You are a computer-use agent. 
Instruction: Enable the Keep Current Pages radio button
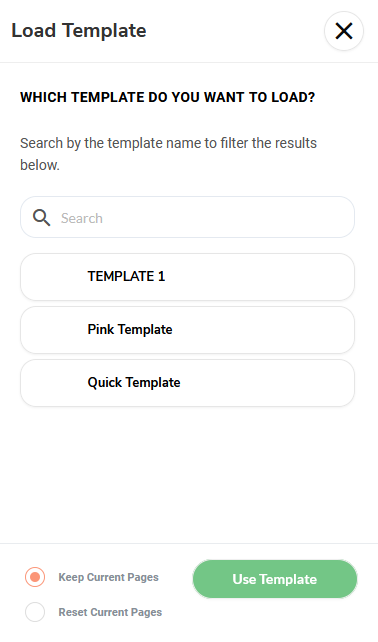tap(35, 577)
